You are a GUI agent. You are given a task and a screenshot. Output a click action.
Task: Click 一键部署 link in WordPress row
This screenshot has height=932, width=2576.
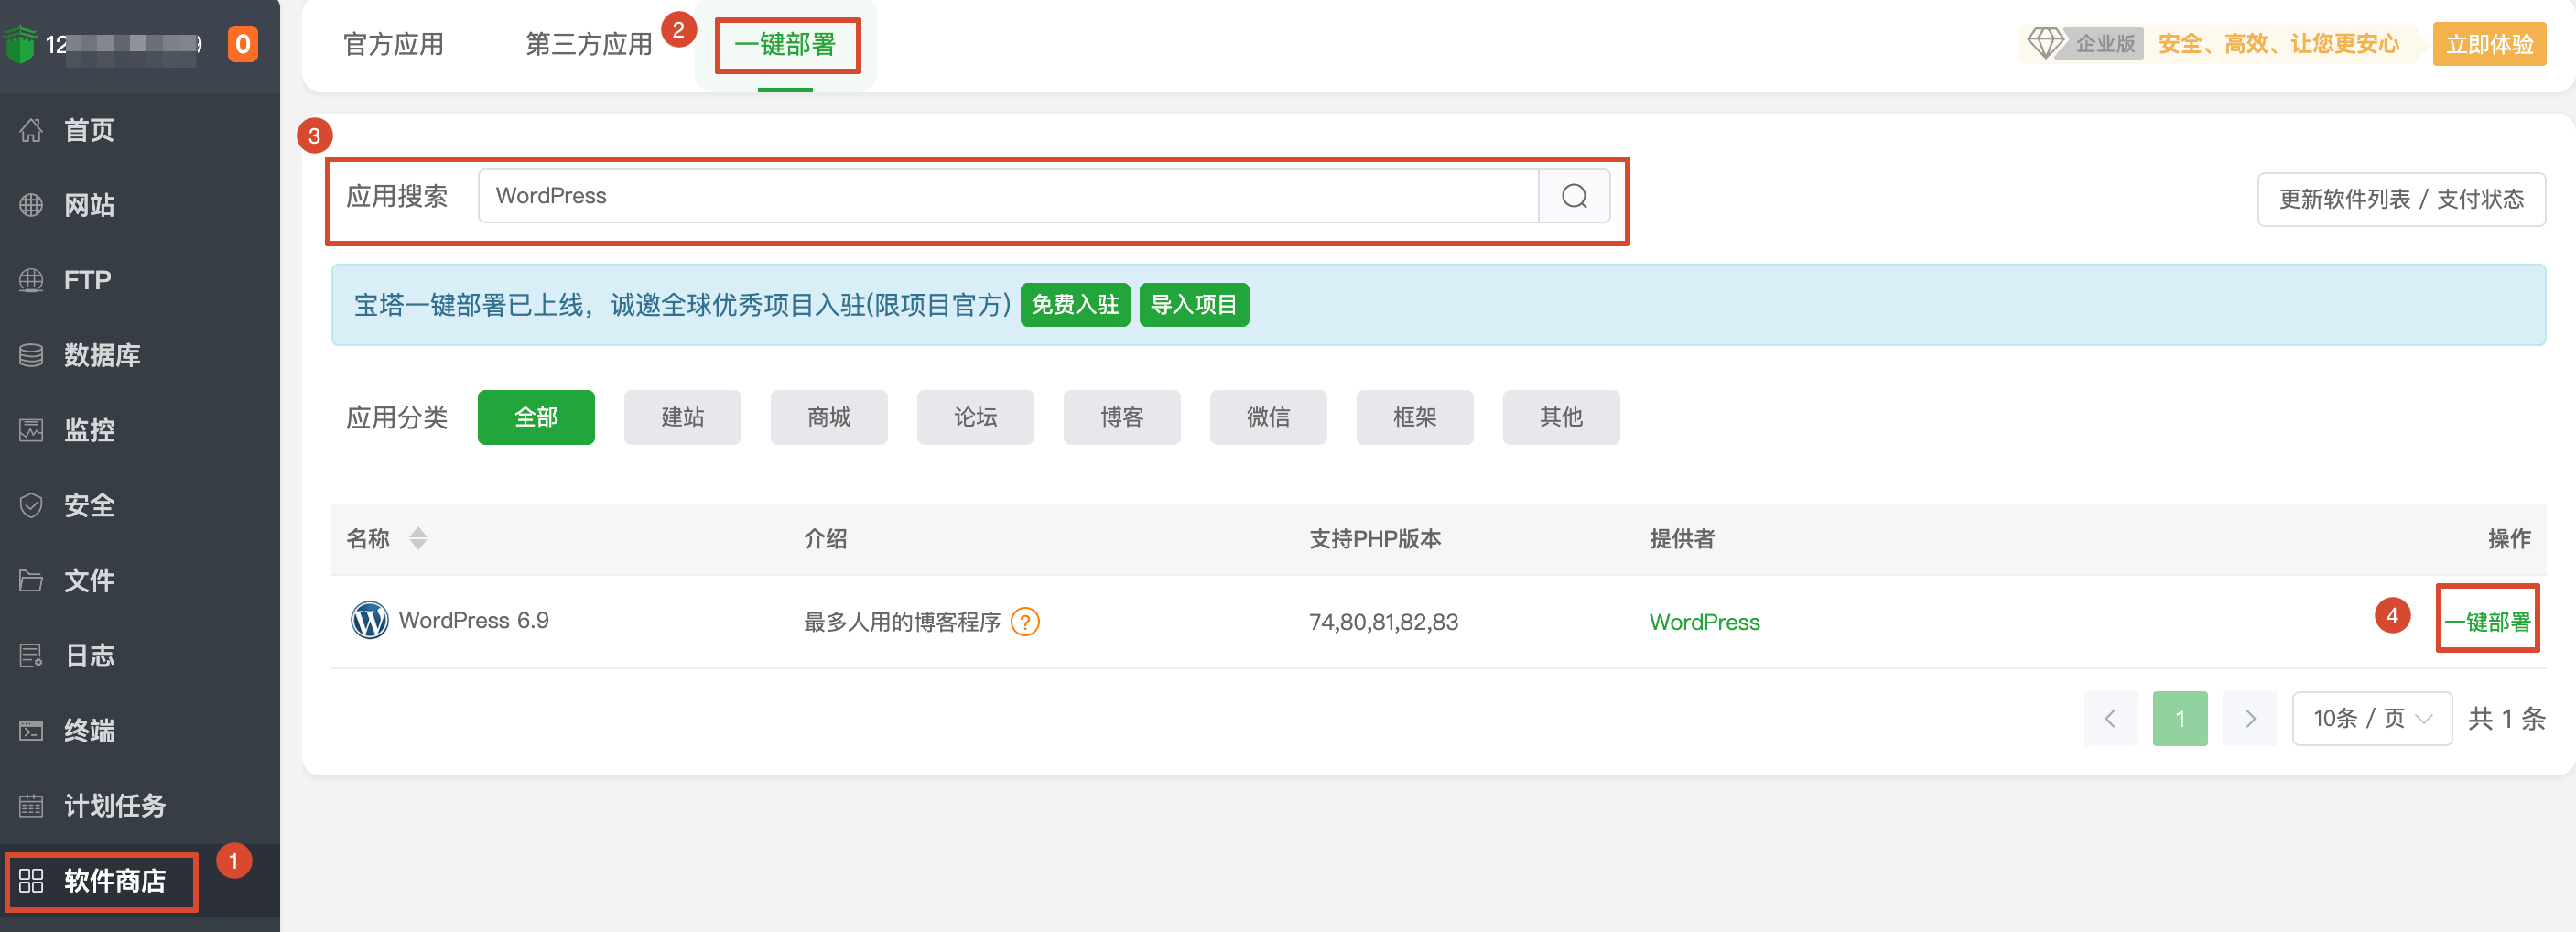pos(2487,622)
